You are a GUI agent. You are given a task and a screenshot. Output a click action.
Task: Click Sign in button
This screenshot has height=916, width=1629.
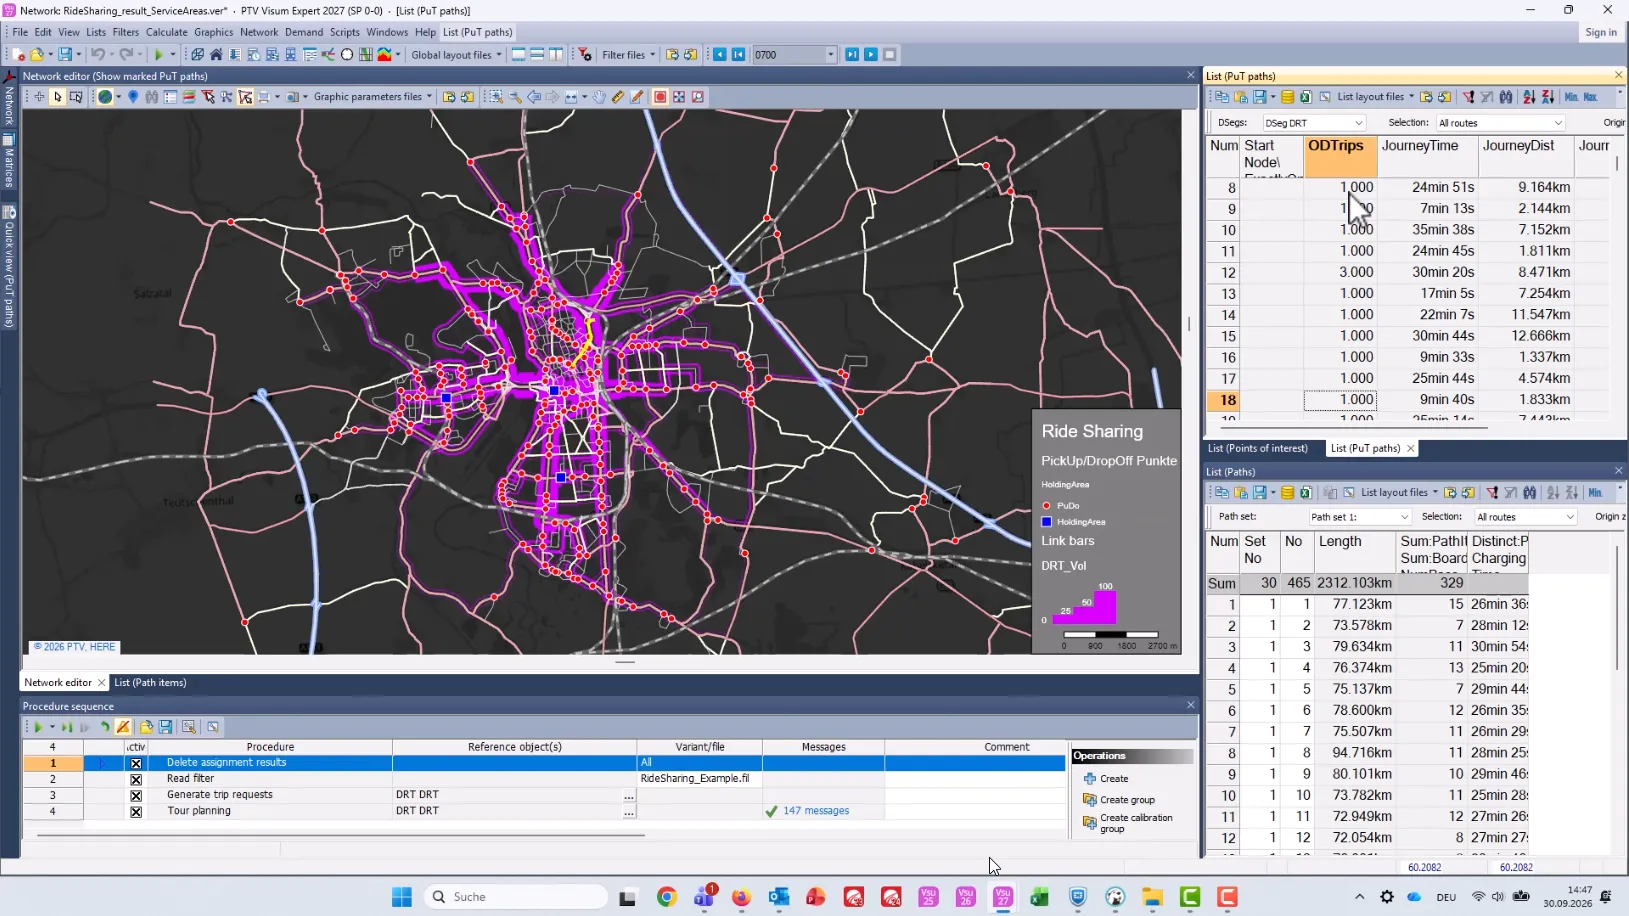pyautogui.click(x=1600, y=32)
